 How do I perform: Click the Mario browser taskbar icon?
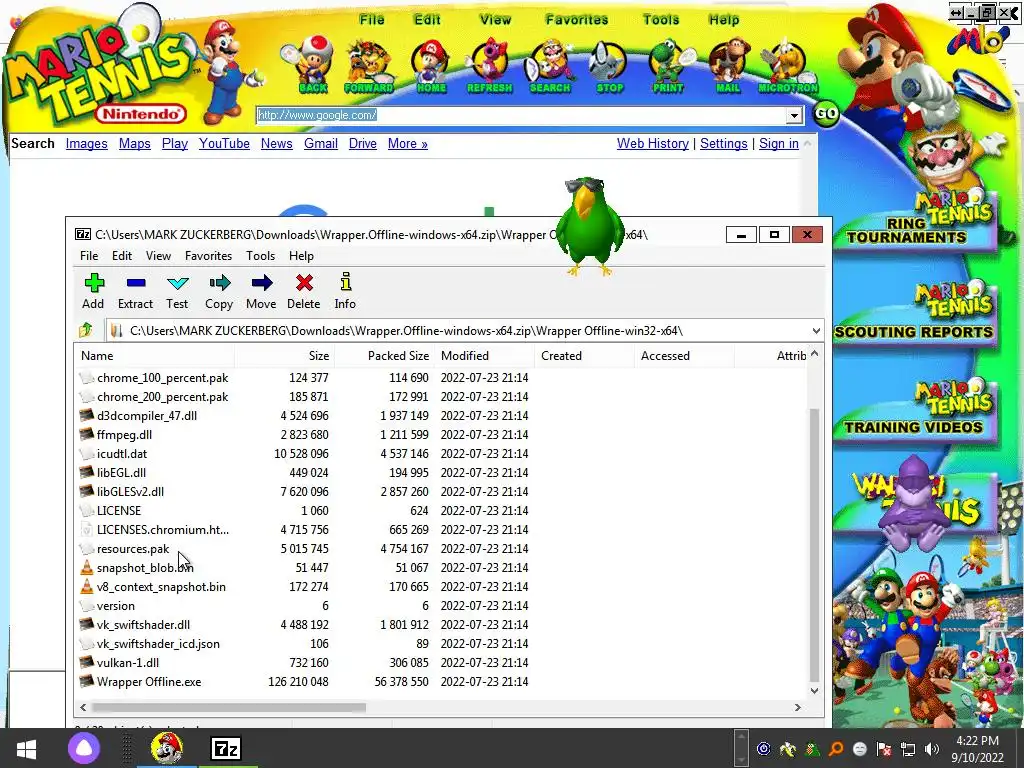point(167,748)
